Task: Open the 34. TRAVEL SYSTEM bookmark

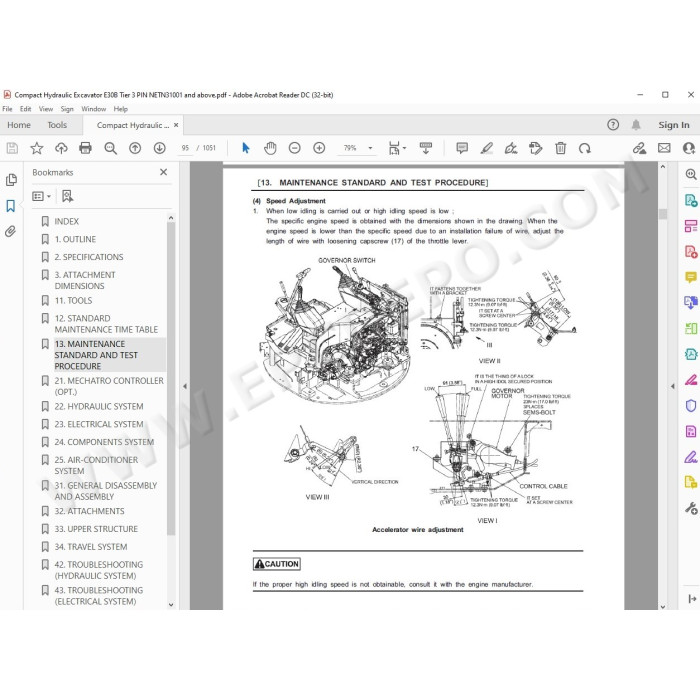Action: point(91,547)
